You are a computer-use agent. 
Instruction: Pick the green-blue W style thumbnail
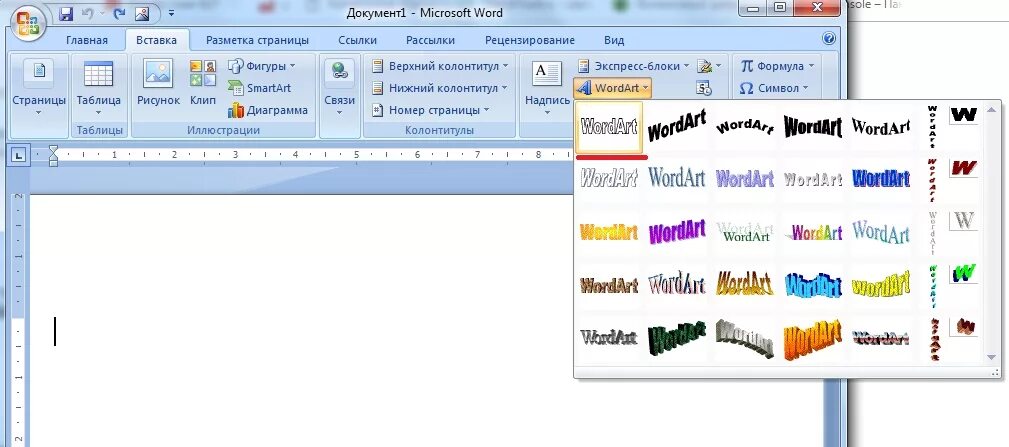(x=963, y=273)
